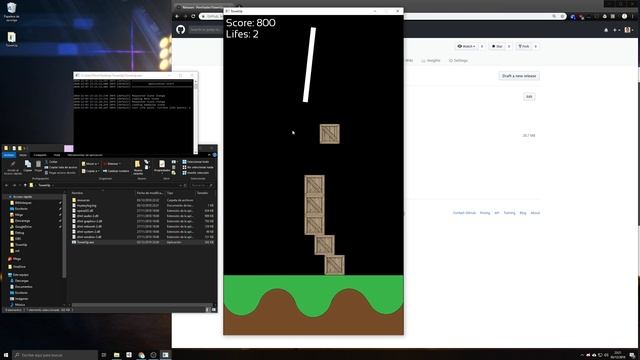Open the Insights tab in GitHub
This screenshot has width=640, height=360.
pyautogui.click(x=431, y=60)
